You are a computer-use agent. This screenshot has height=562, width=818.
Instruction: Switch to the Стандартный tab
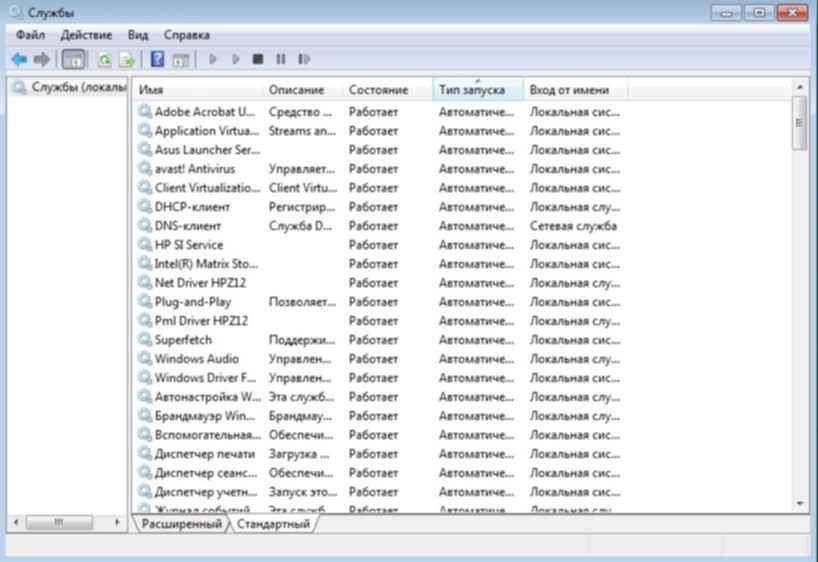[x=272, y=523]
